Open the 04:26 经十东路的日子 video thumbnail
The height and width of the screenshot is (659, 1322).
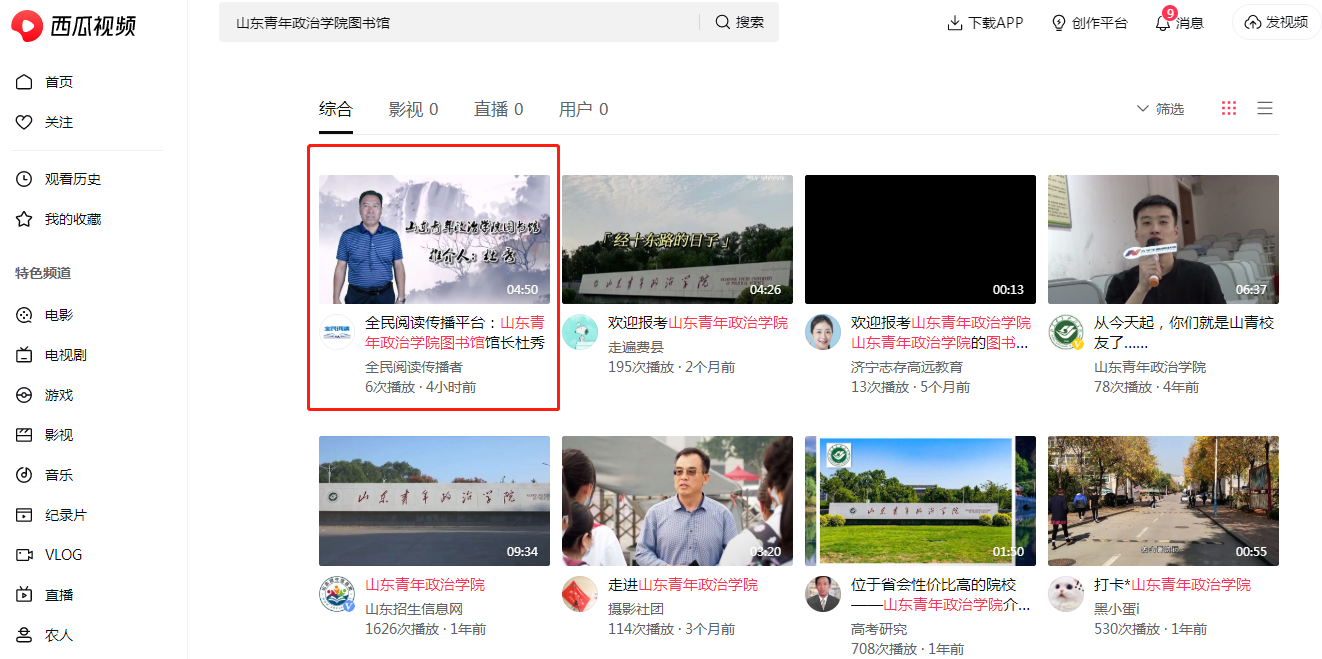(x=677, y=239)
